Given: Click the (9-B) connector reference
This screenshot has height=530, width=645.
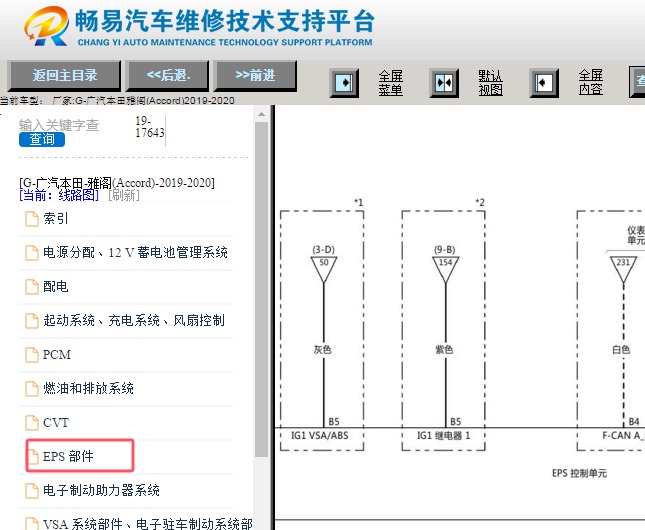Looking at the screenshot, I should point(445,250).
